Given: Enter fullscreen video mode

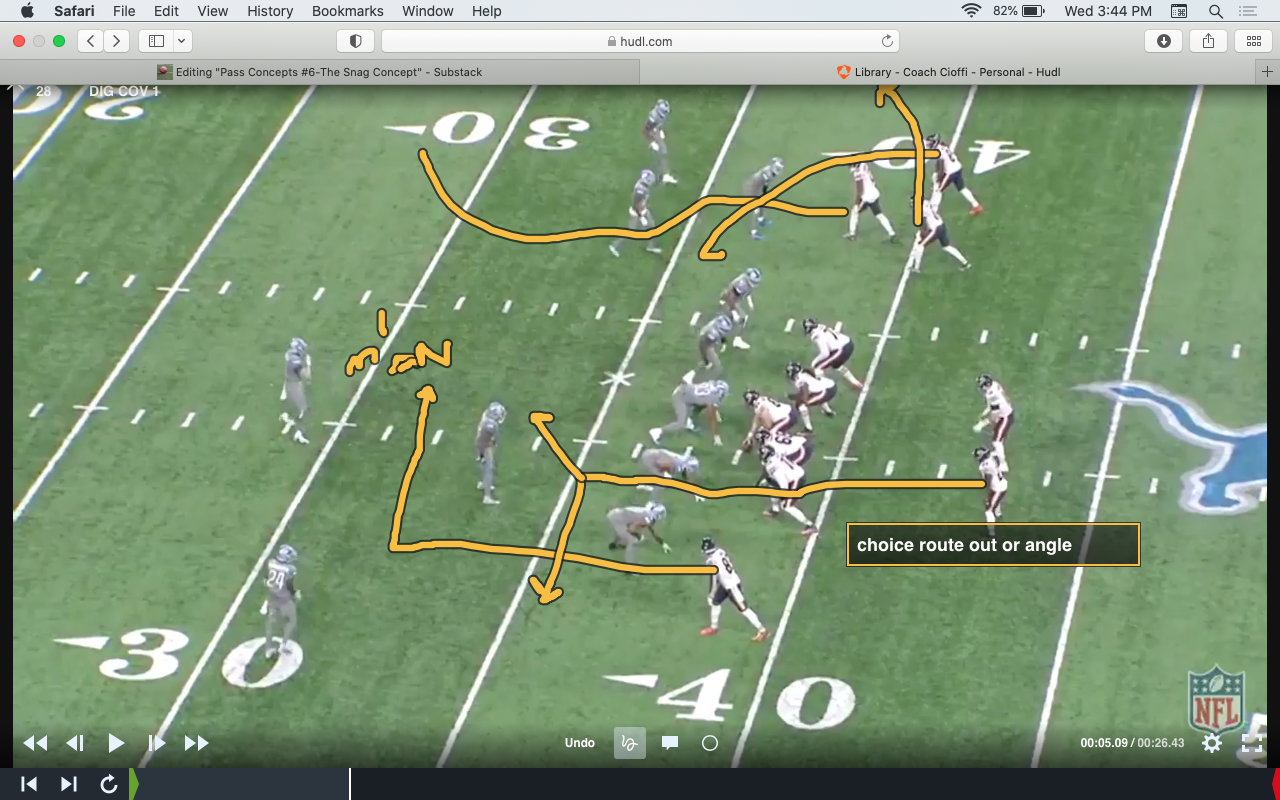Looking at the screenshot, I should coord(1252,743).
